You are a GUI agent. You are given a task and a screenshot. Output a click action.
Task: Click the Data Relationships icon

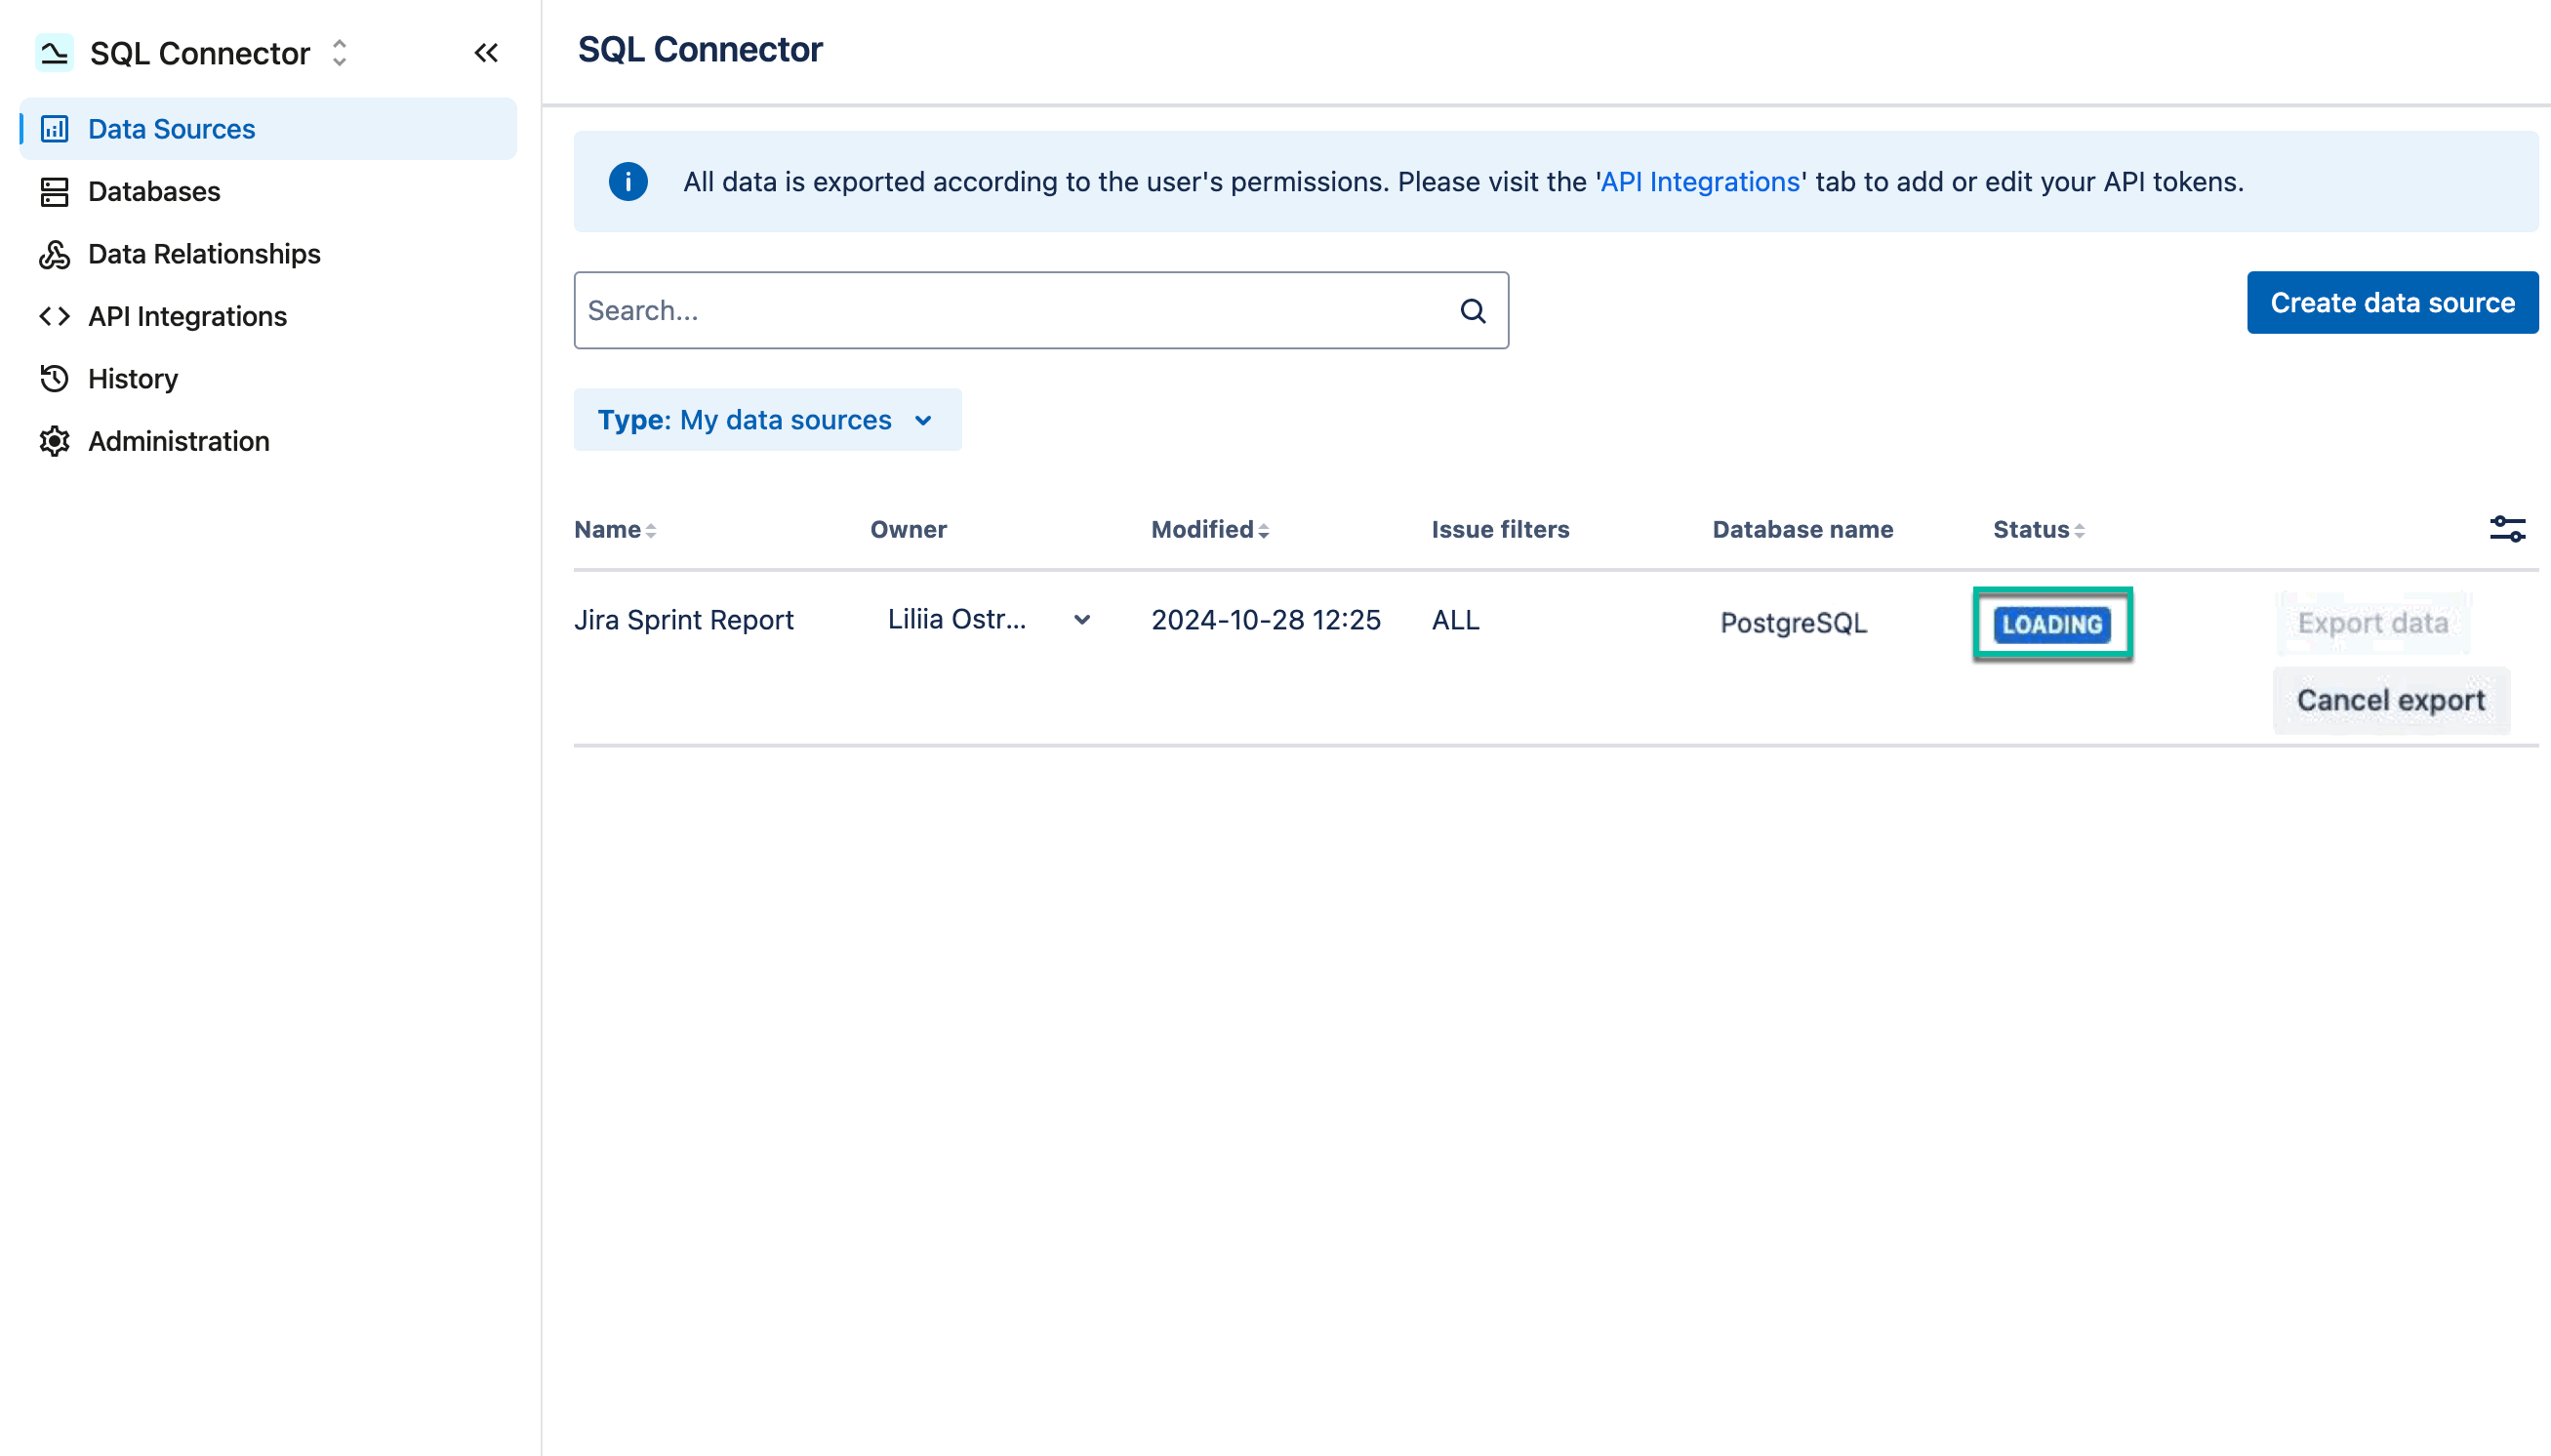[x=55, y=254]
